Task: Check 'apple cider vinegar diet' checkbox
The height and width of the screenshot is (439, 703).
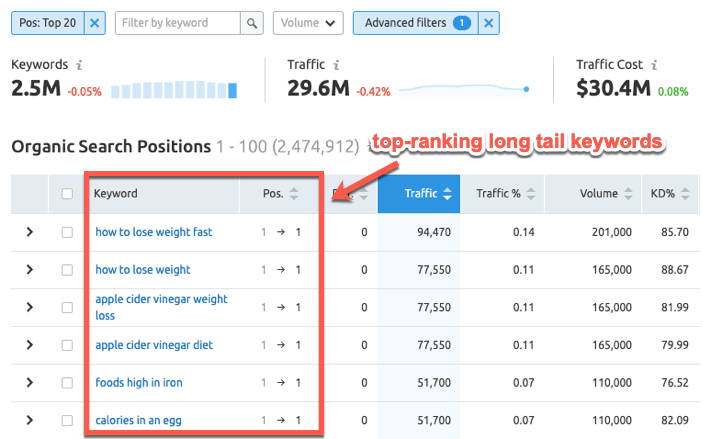Action: (67, 345)
